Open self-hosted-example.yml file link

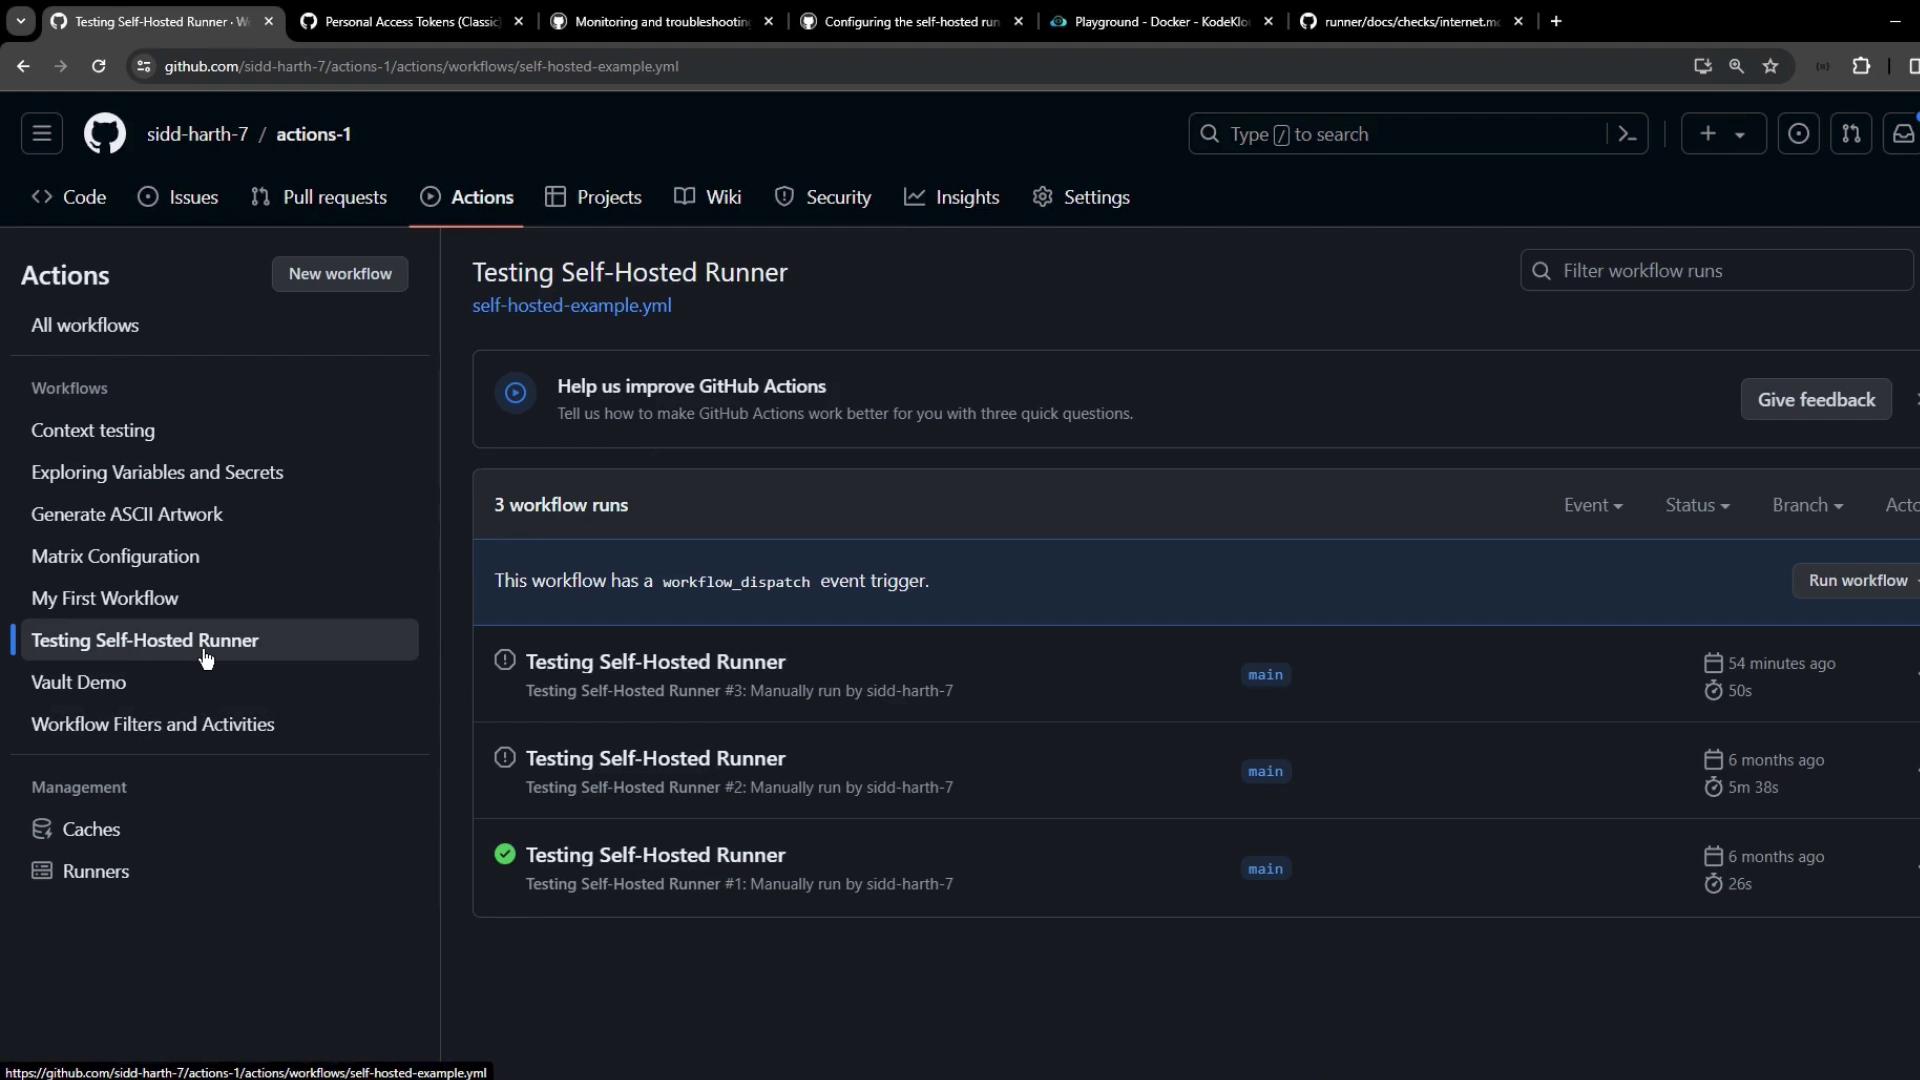(571, 306)
